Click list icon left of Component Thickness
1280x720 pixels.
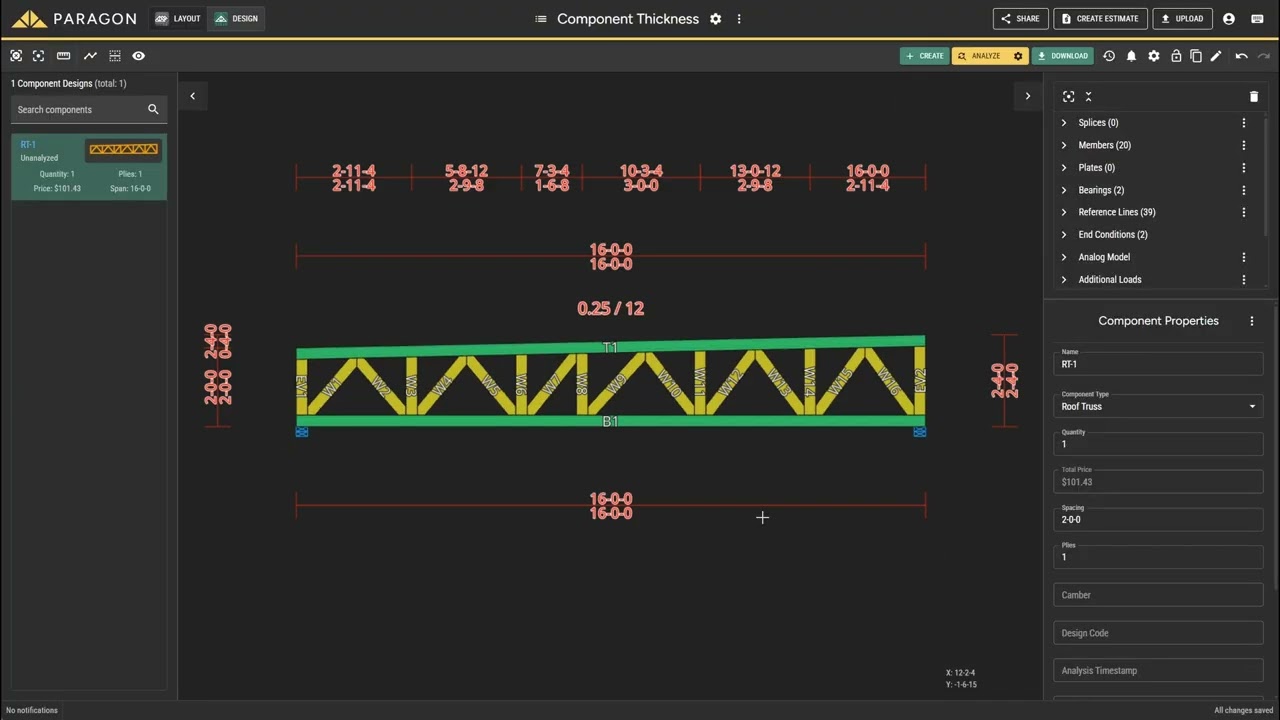(x=541, y=19)
